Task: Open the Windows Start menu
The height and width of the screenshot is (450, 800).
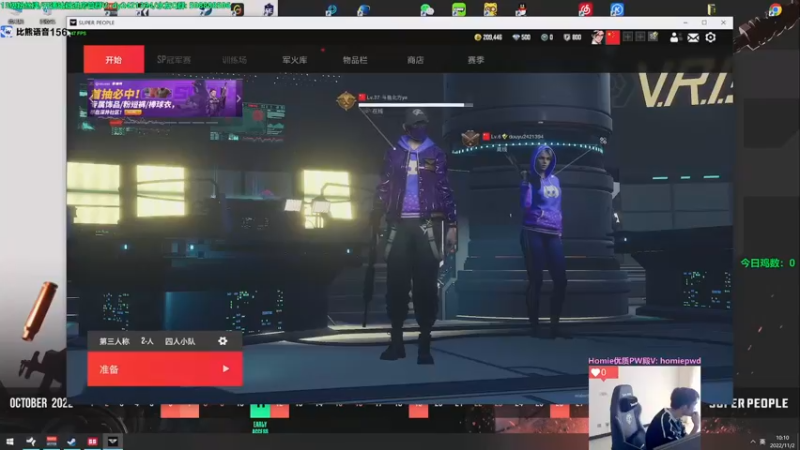Action: point(10,441)
